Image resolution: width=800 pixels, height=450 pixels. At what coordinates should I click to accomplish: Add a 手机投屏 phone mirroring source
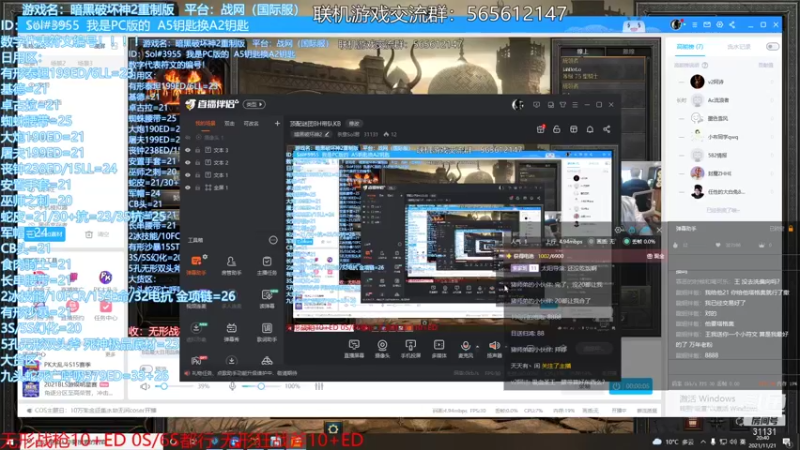point(410,348)
